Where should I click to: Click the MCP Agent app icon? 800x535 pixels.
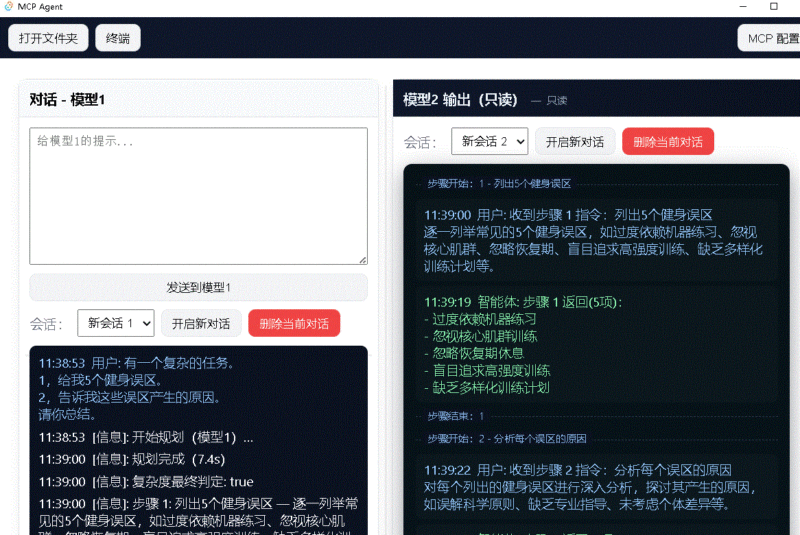(x=8, y=7)
